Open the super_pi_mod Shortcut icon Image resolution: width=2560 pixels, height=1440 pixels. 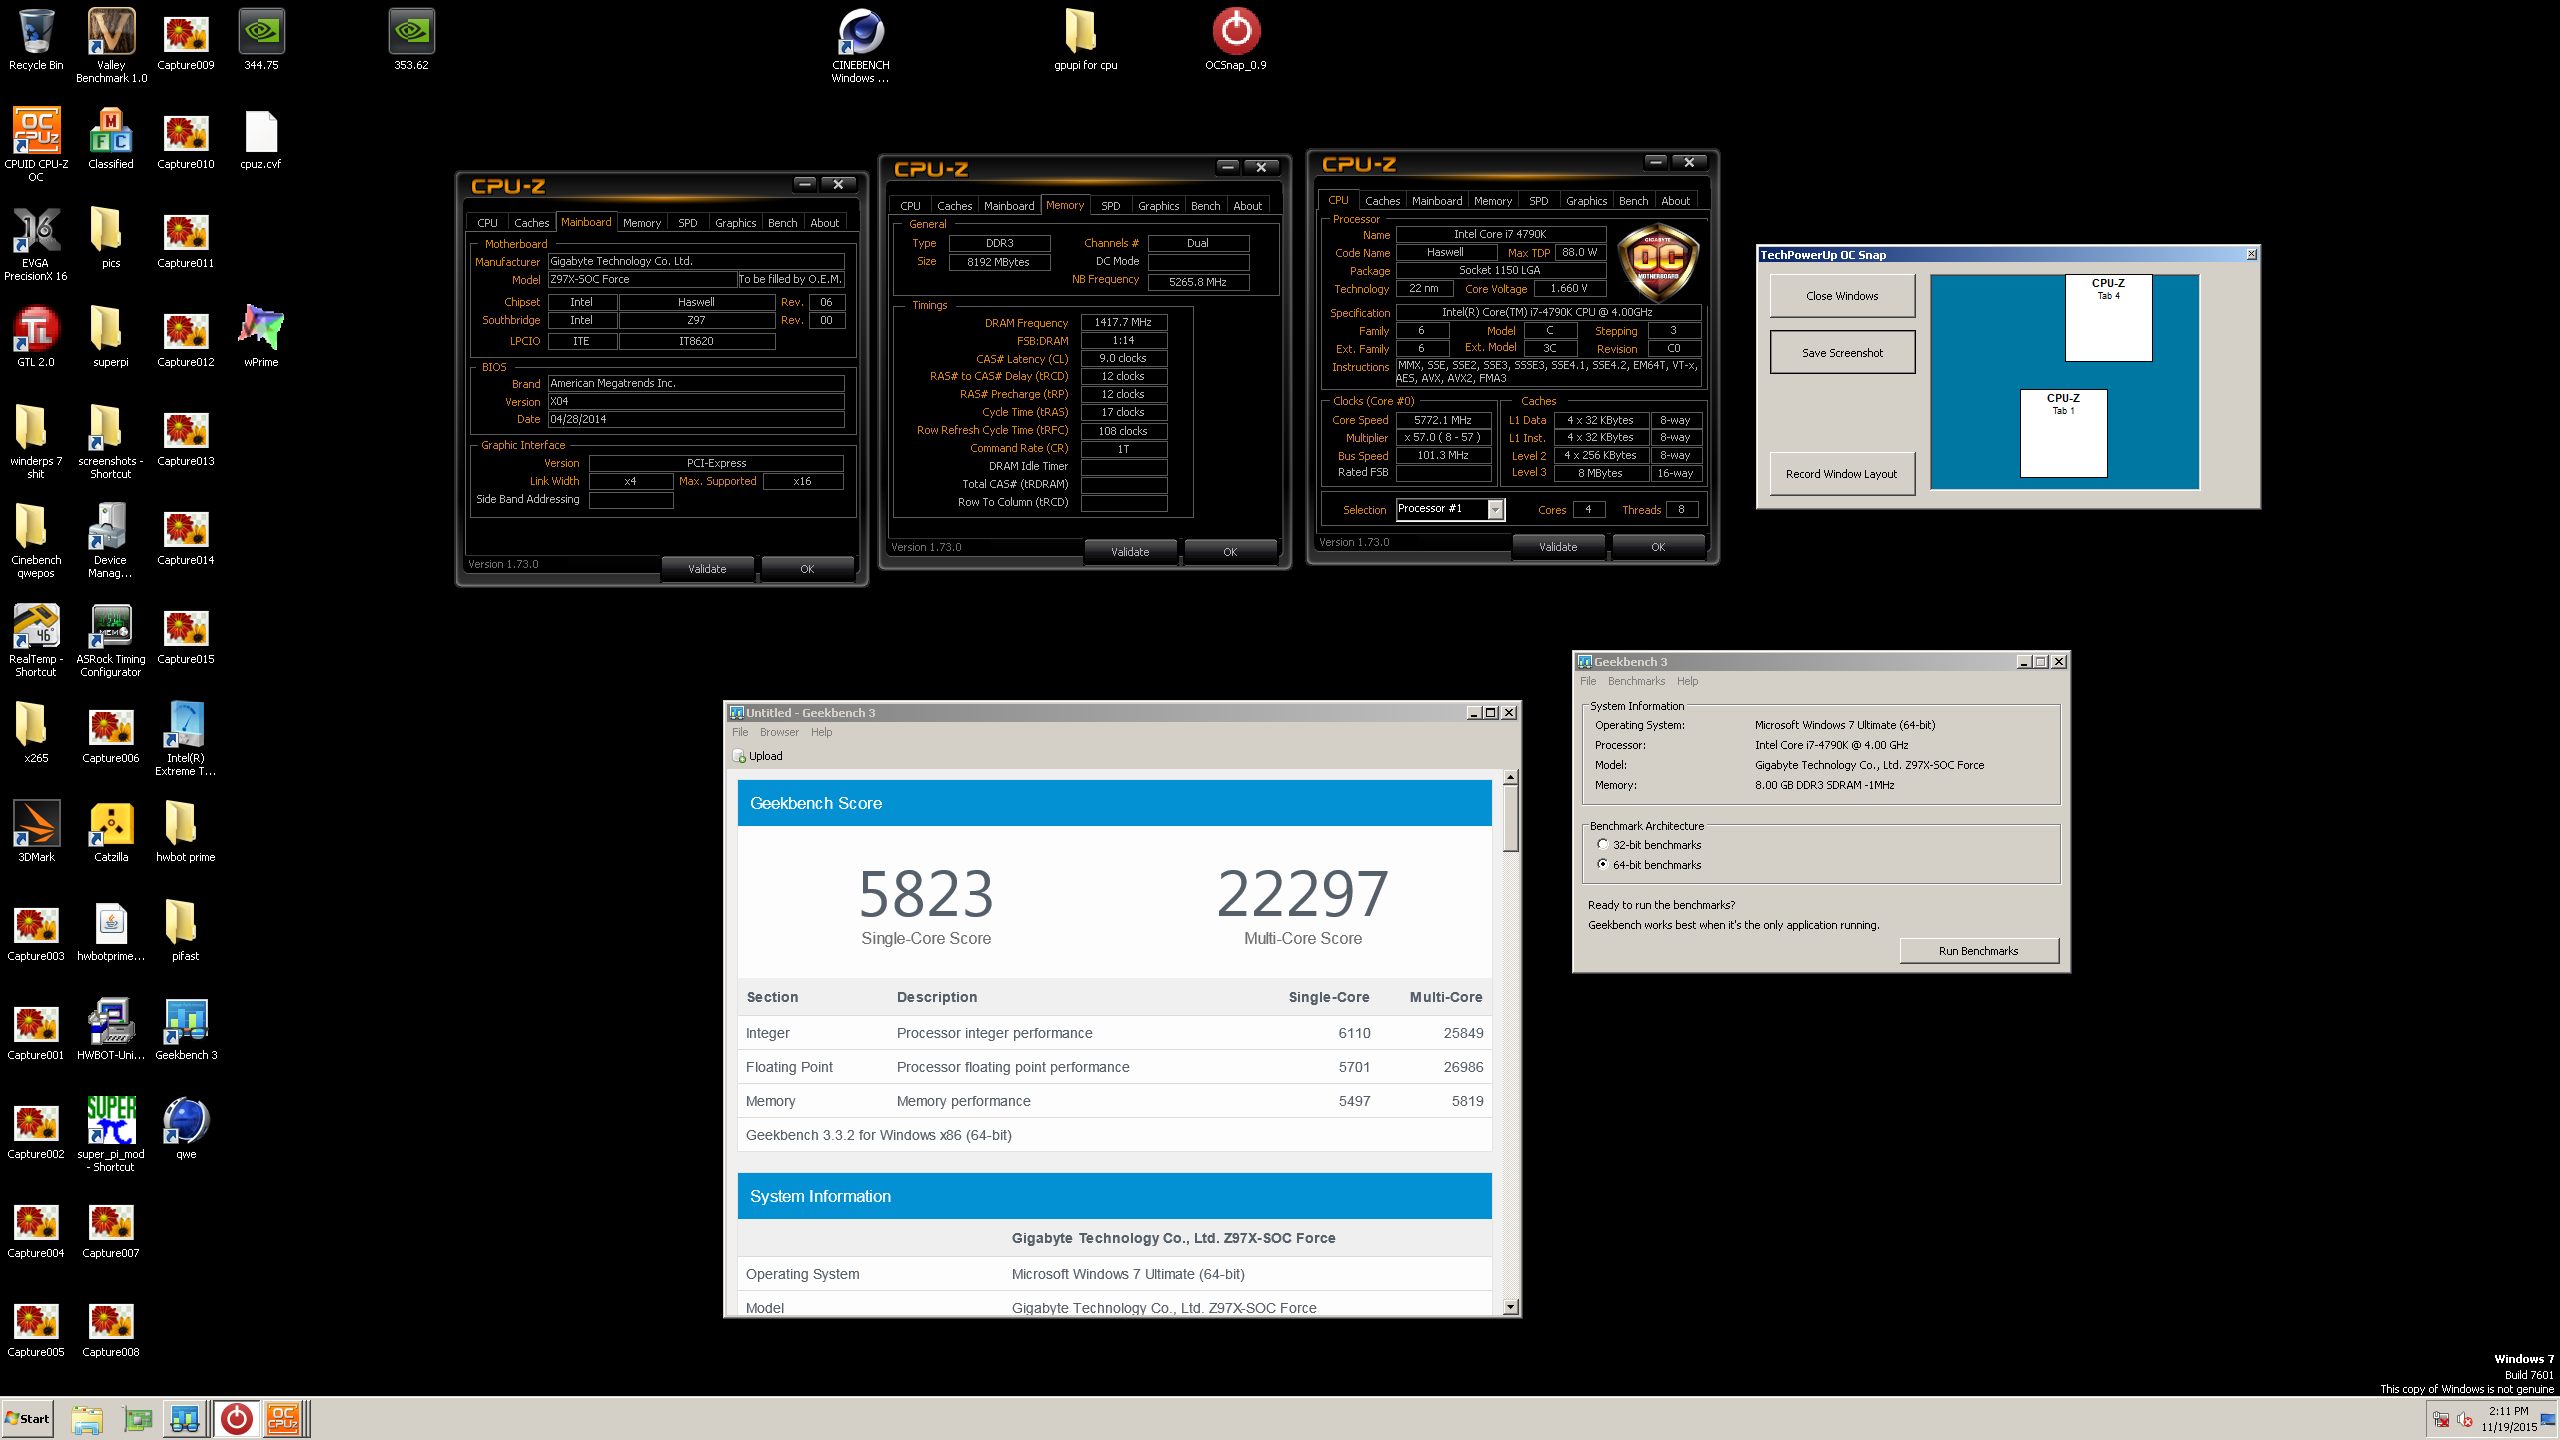[x=111, y=1134]
